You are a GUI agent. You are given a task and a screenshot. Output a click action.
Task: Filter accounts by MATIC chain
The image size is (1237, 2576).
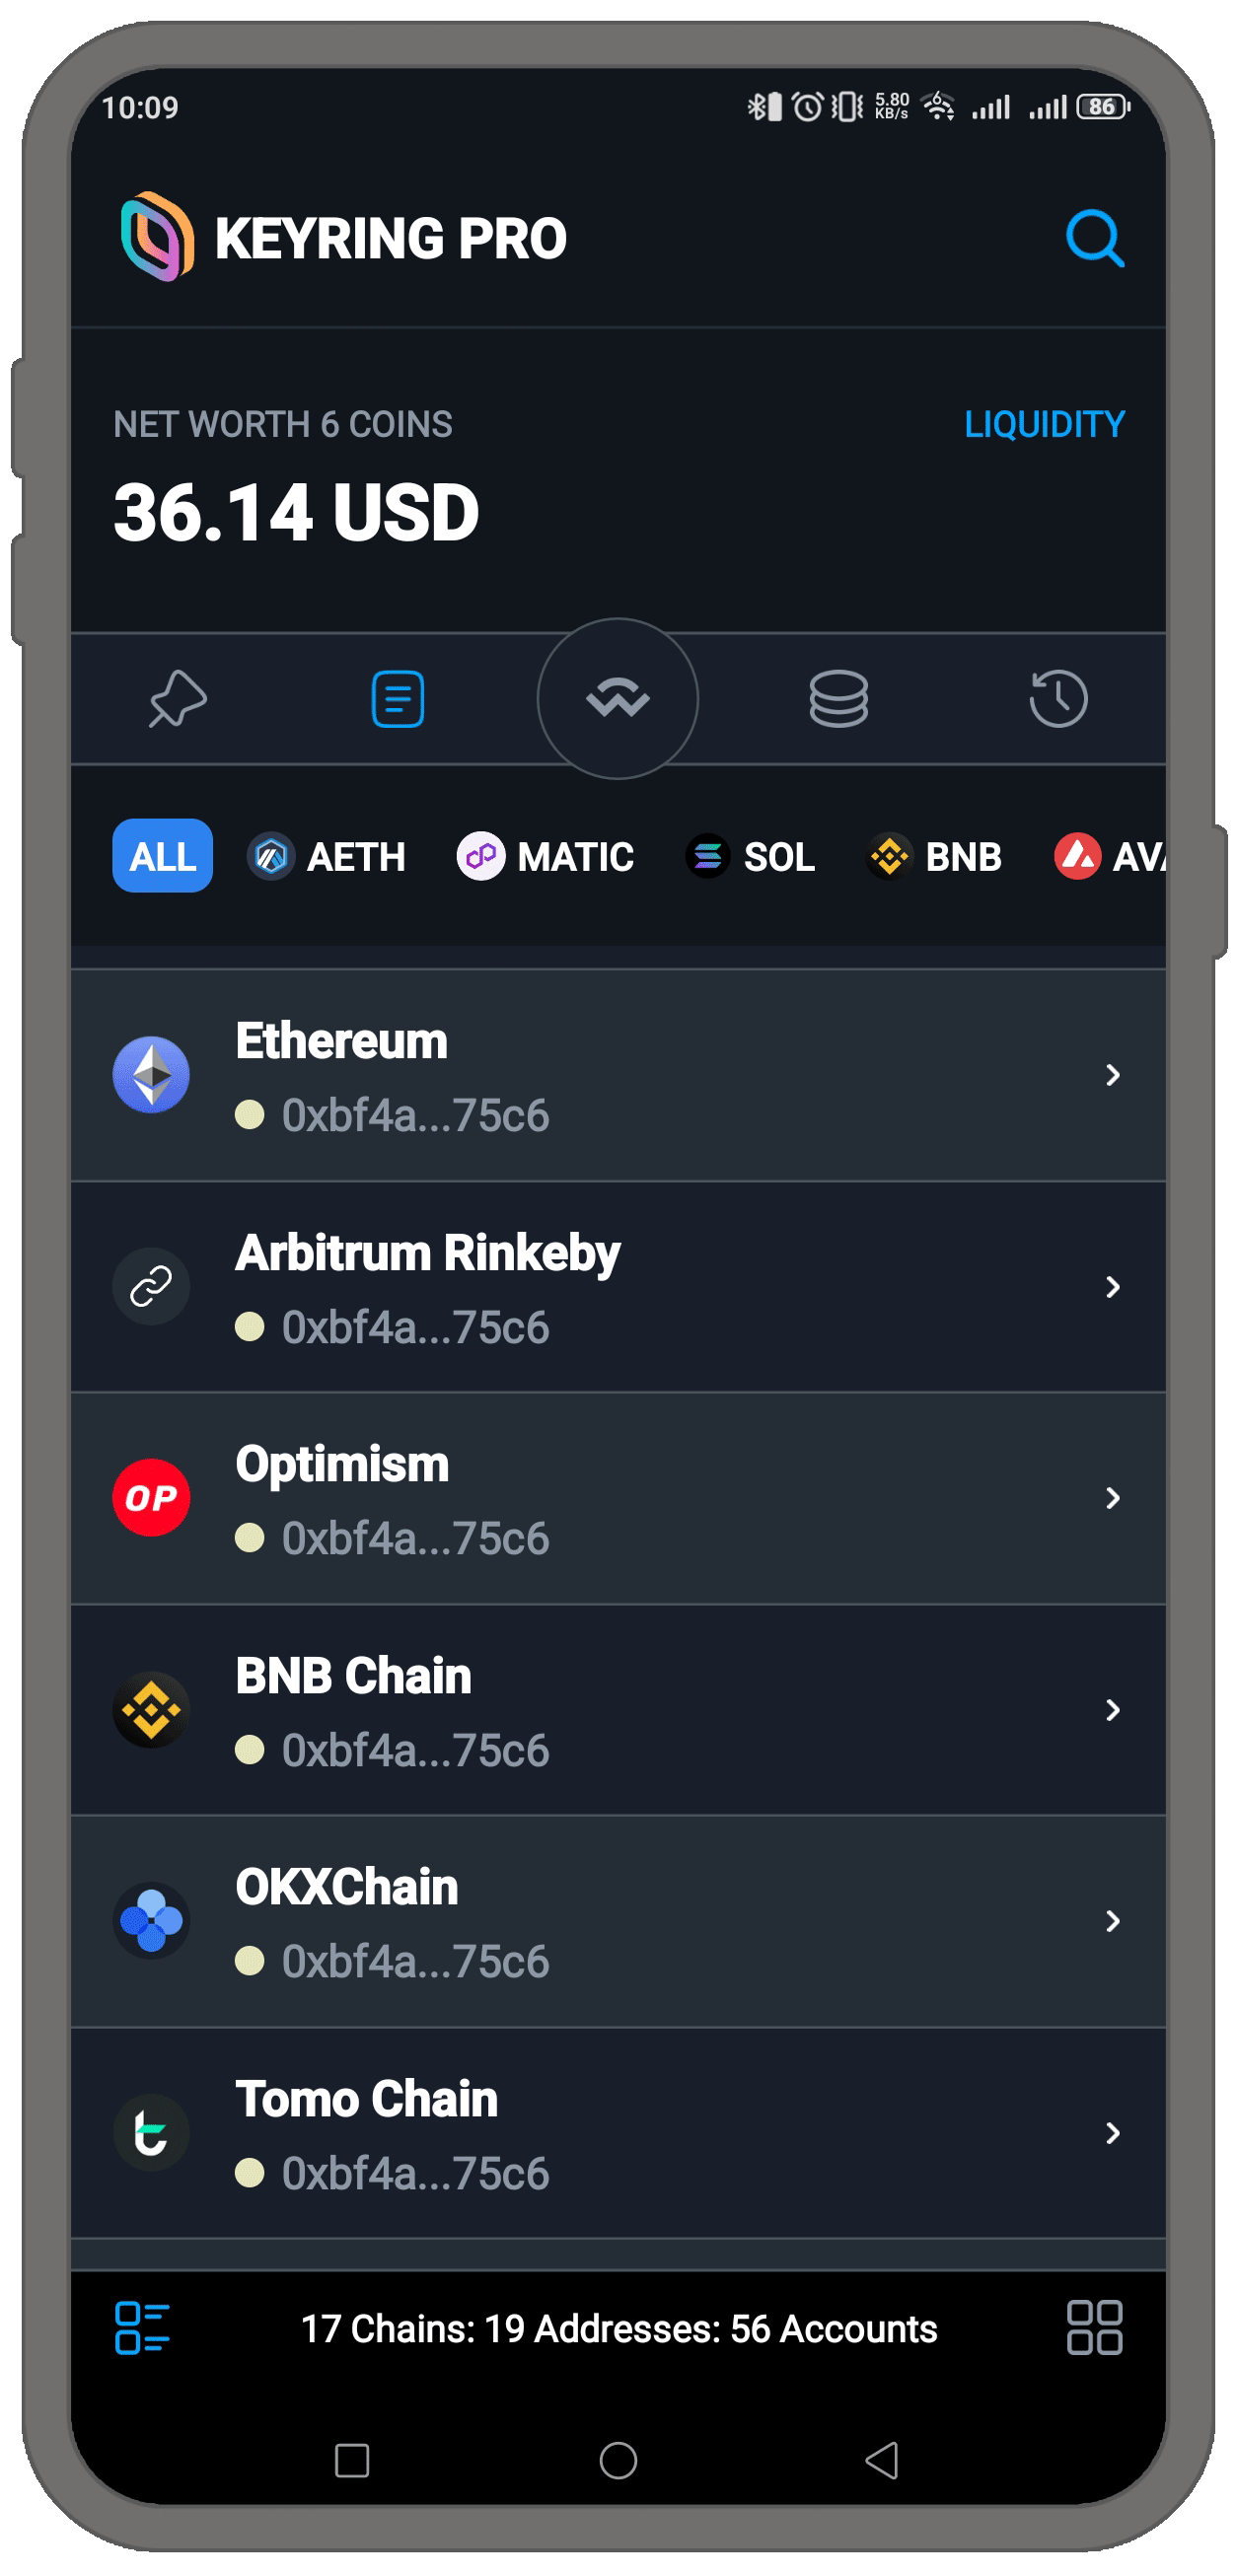(x=546, y=856)
